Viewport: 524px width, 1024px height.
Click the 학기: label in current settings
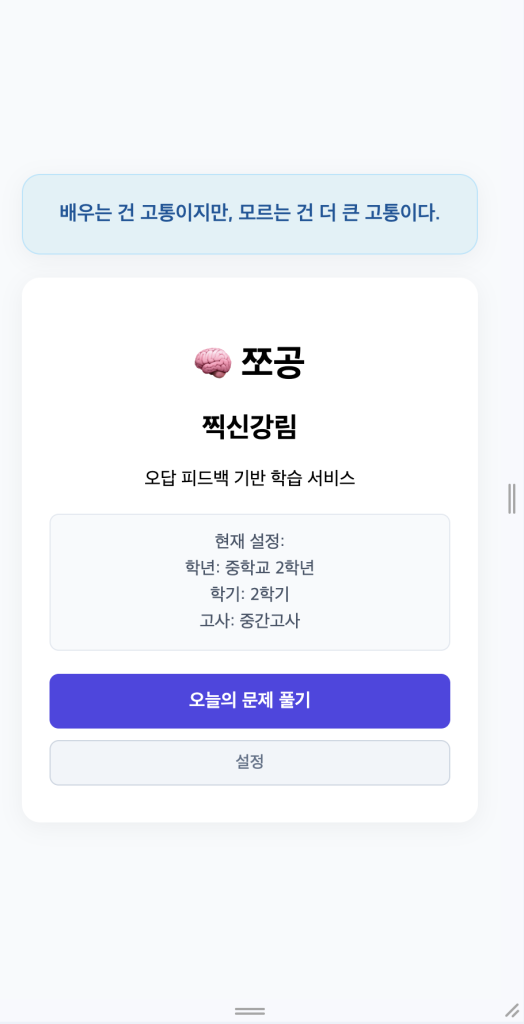(x=227, y=594)
